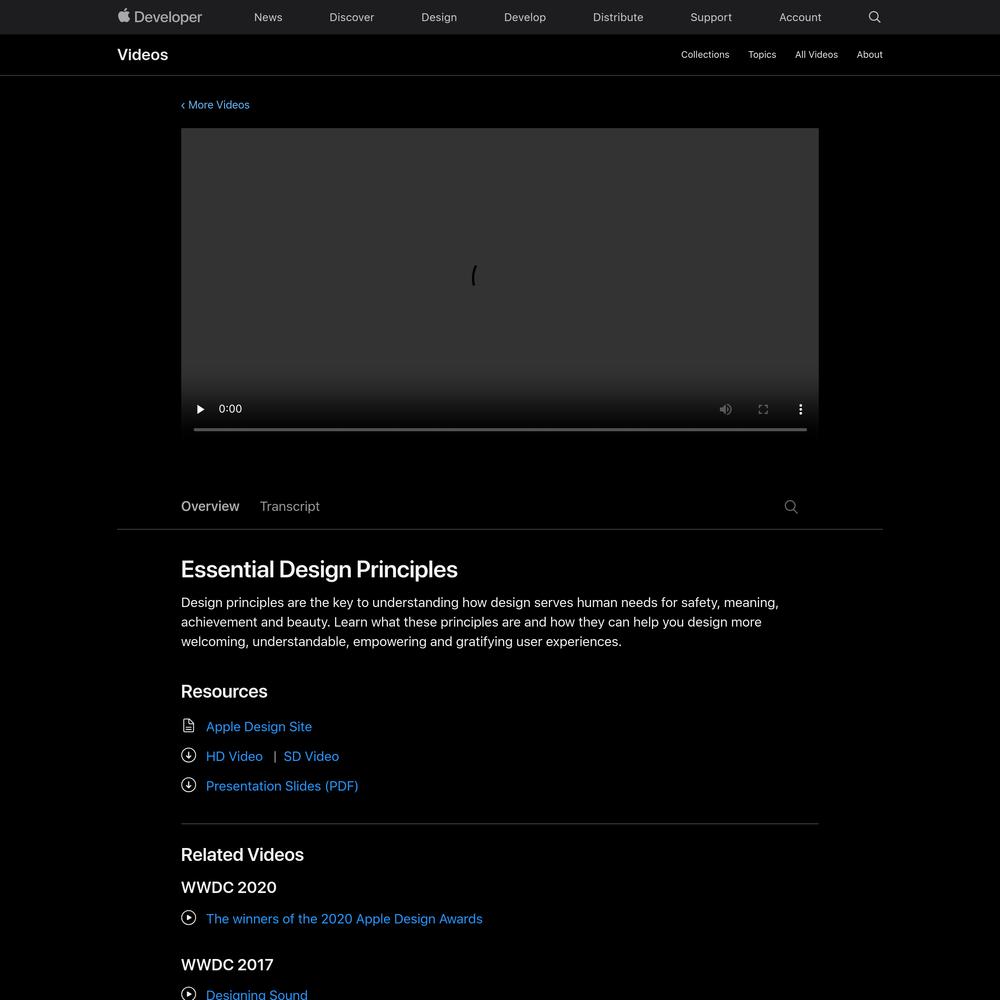Open the Design menu item
This screenshot has height=1000, width=1000.
click(439, 17)
